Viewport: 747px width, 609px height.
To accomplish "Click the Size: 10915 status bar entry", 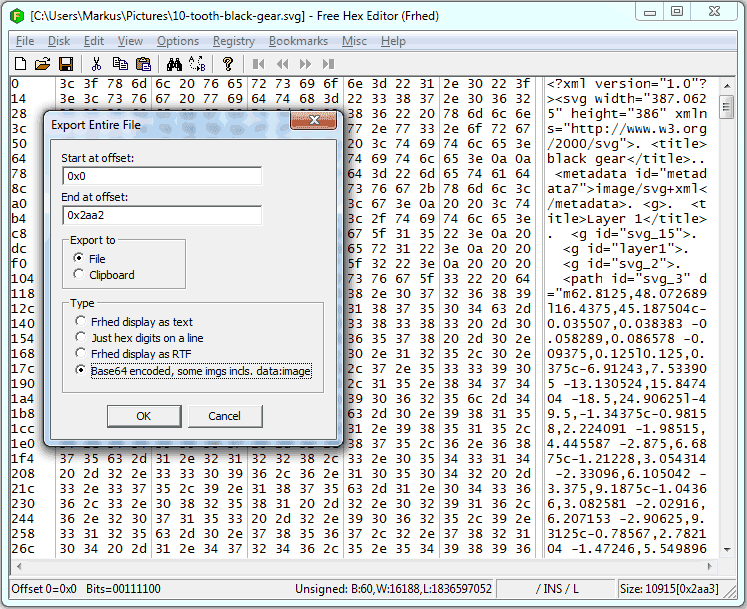I will [669, 589].
